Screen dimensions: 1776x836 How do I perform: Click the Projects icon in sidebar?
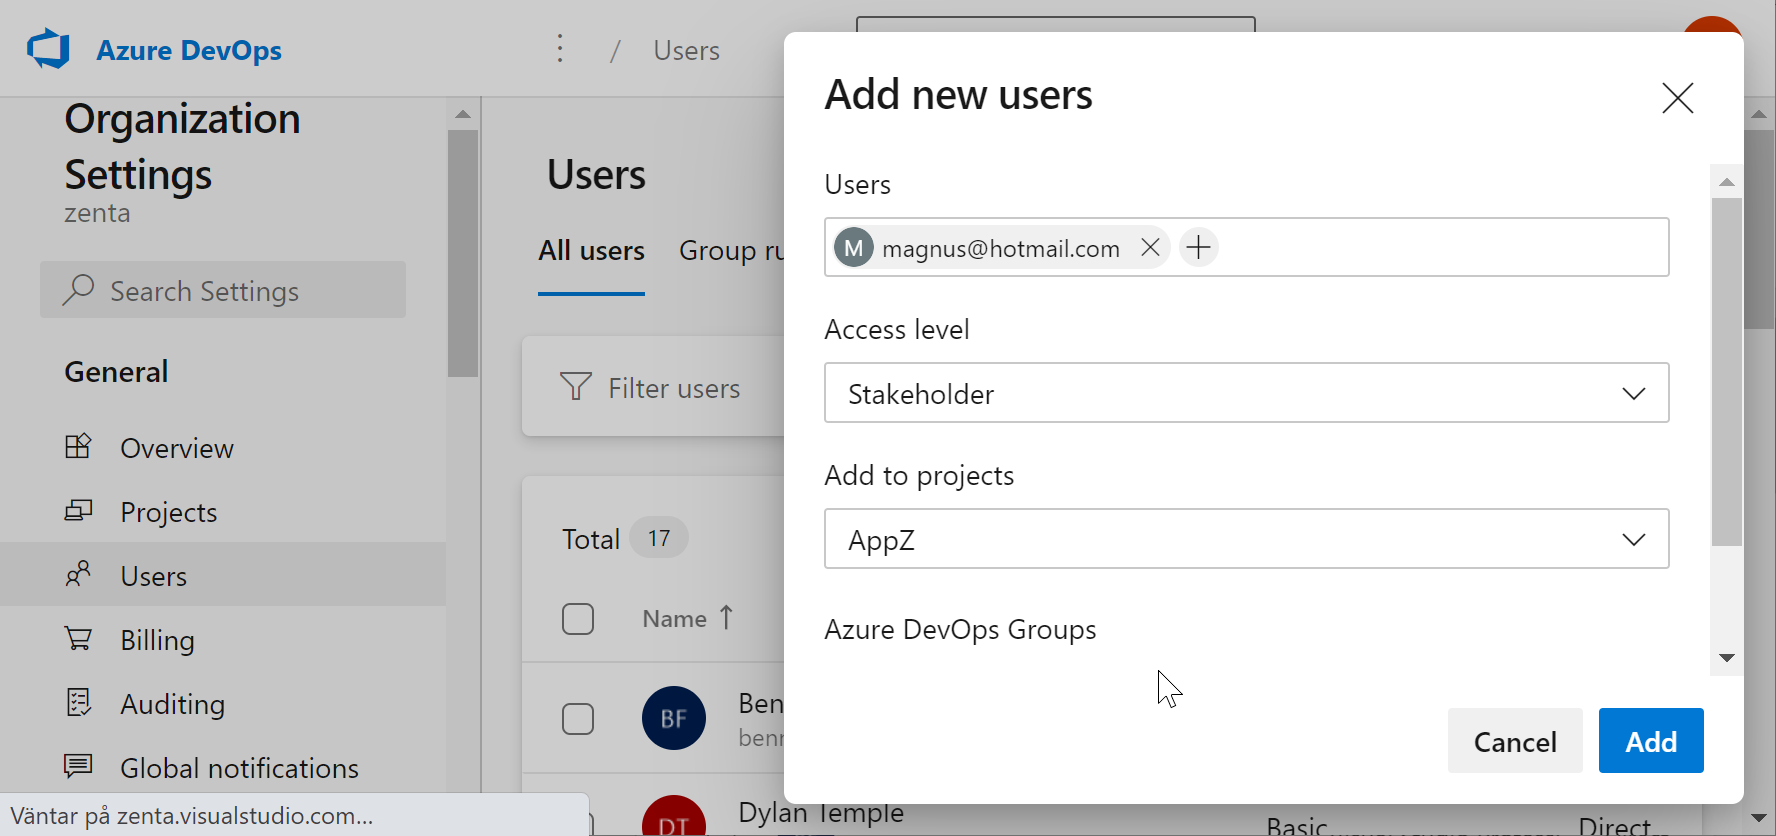[78, 511]
